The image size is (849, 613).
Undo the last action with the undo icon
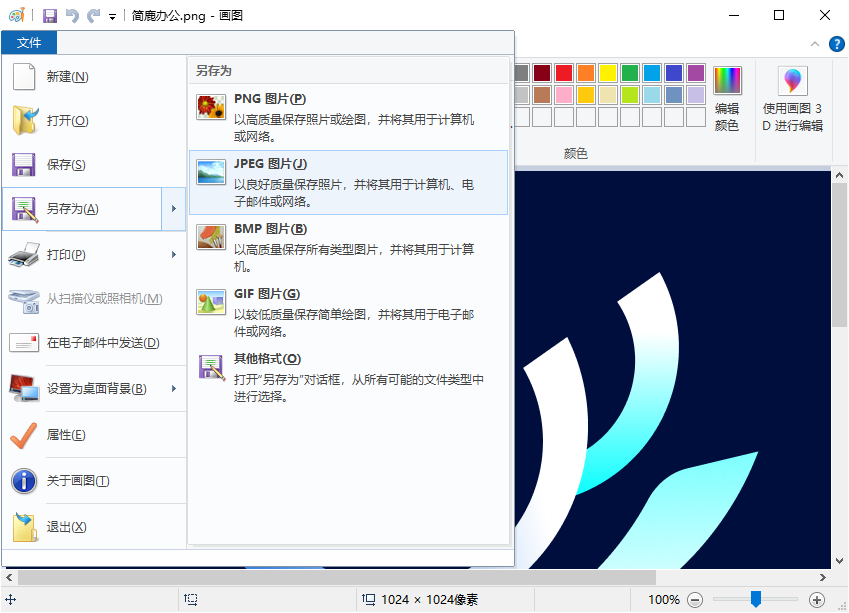pos(70,15)
